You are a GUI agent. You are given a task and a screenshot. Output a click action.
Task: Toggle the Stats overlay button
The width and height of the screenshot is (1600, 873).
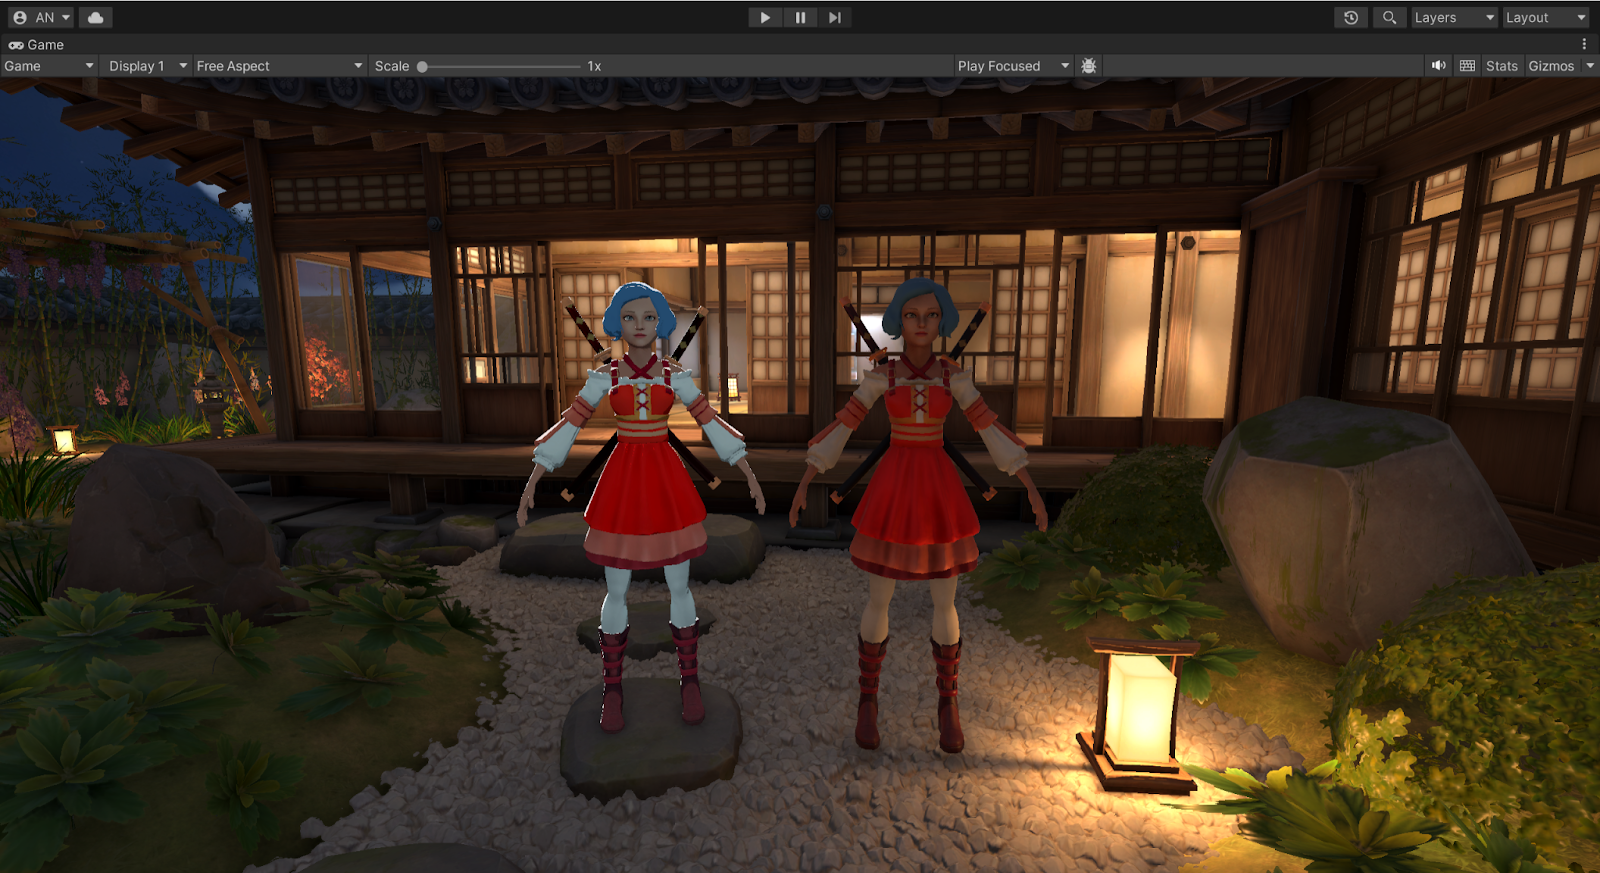click(1501, 66)
